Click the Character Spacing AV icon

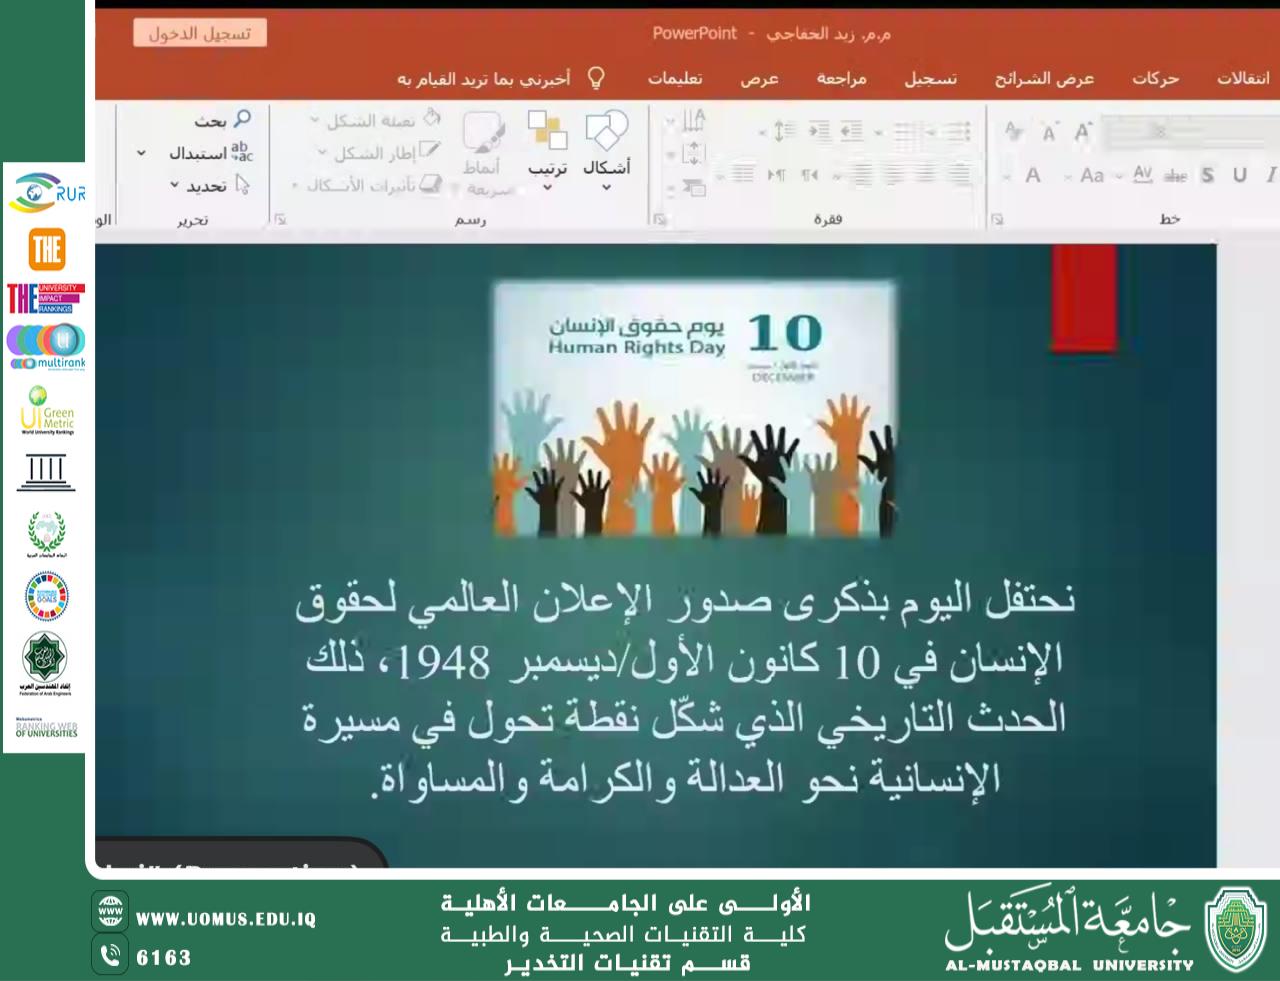click(1143, 175)
